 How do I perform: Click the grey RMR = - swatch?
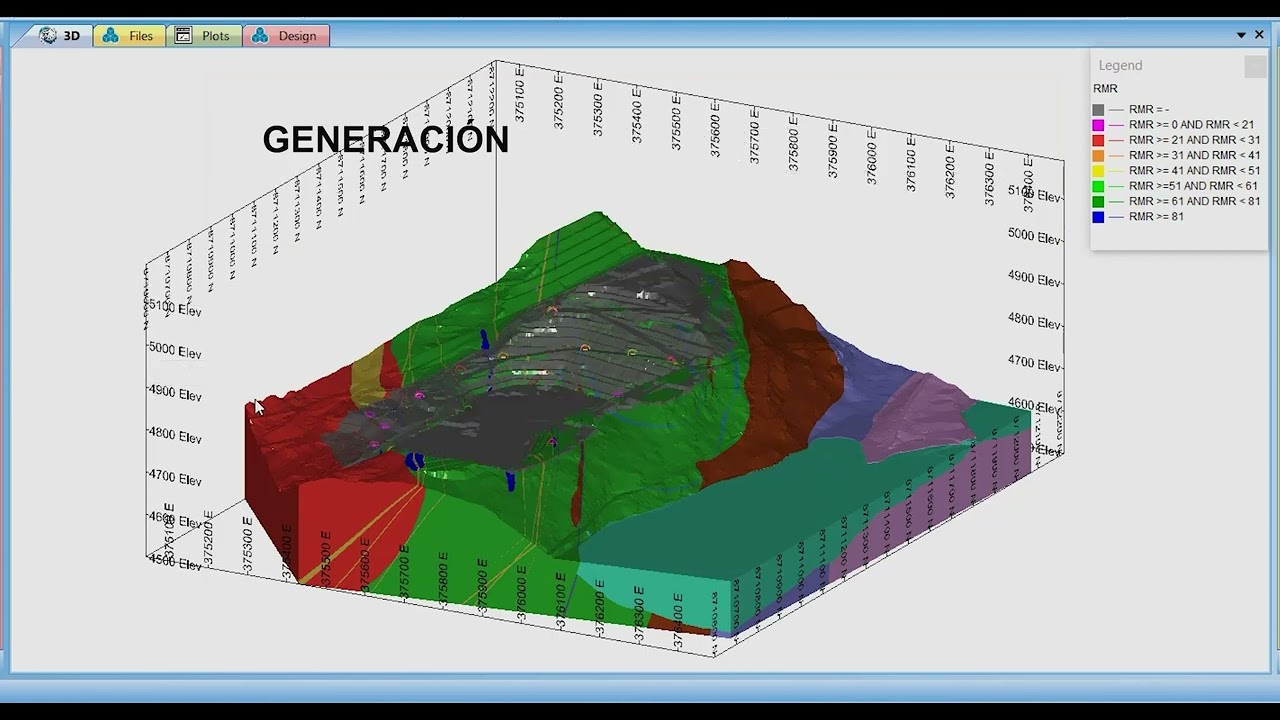tap(1098, 110)
